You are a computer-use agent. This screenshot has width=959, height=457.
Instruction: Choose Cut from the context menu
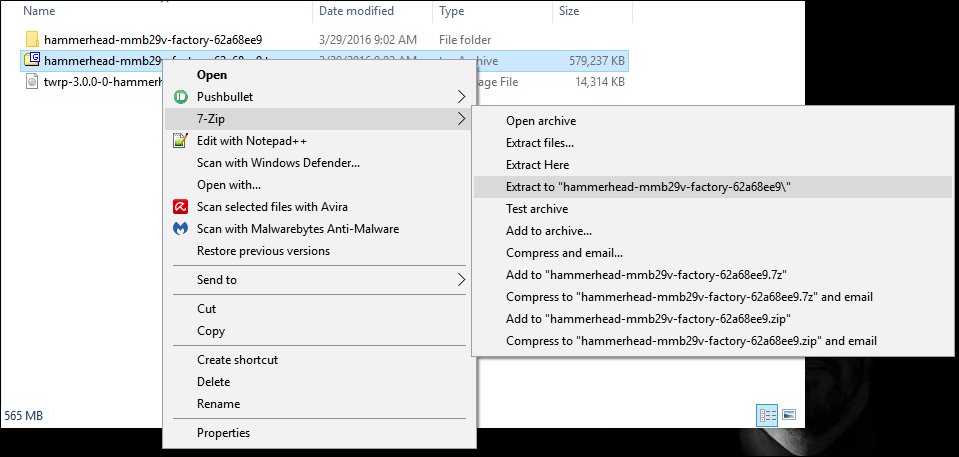[x=320, y=309]
